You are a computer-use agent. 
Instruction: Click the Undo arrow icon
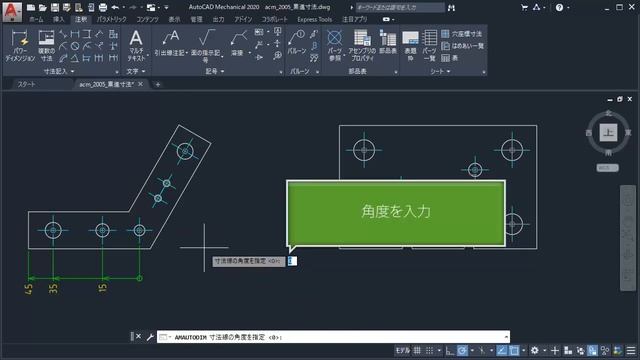(x=115, y=7)
